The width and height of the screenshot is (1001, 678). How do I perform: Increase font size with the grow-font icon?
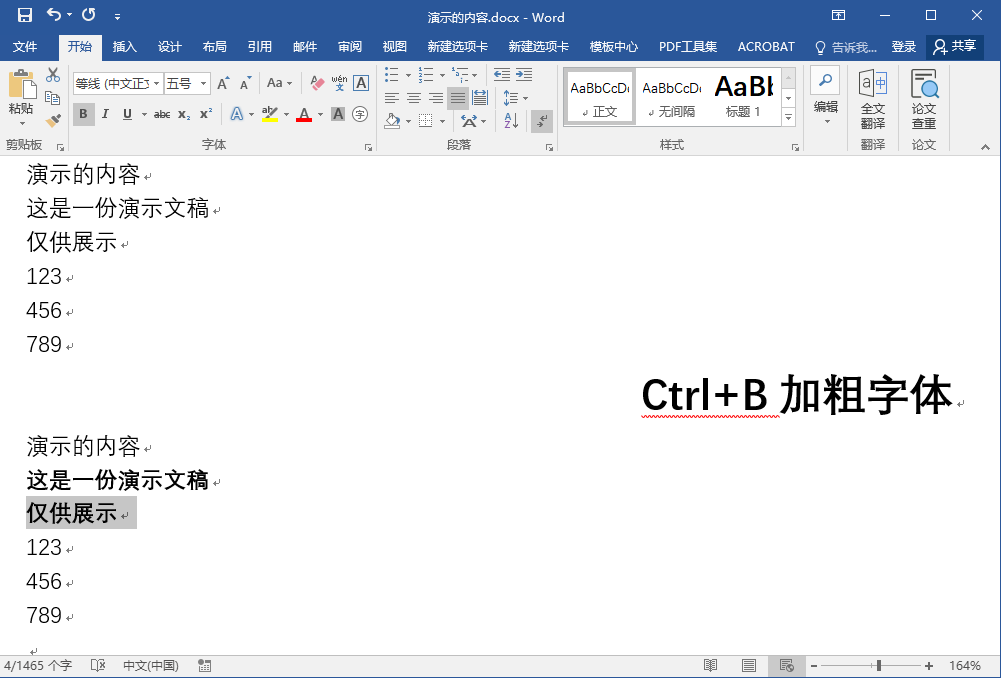[x=223, y=83]
